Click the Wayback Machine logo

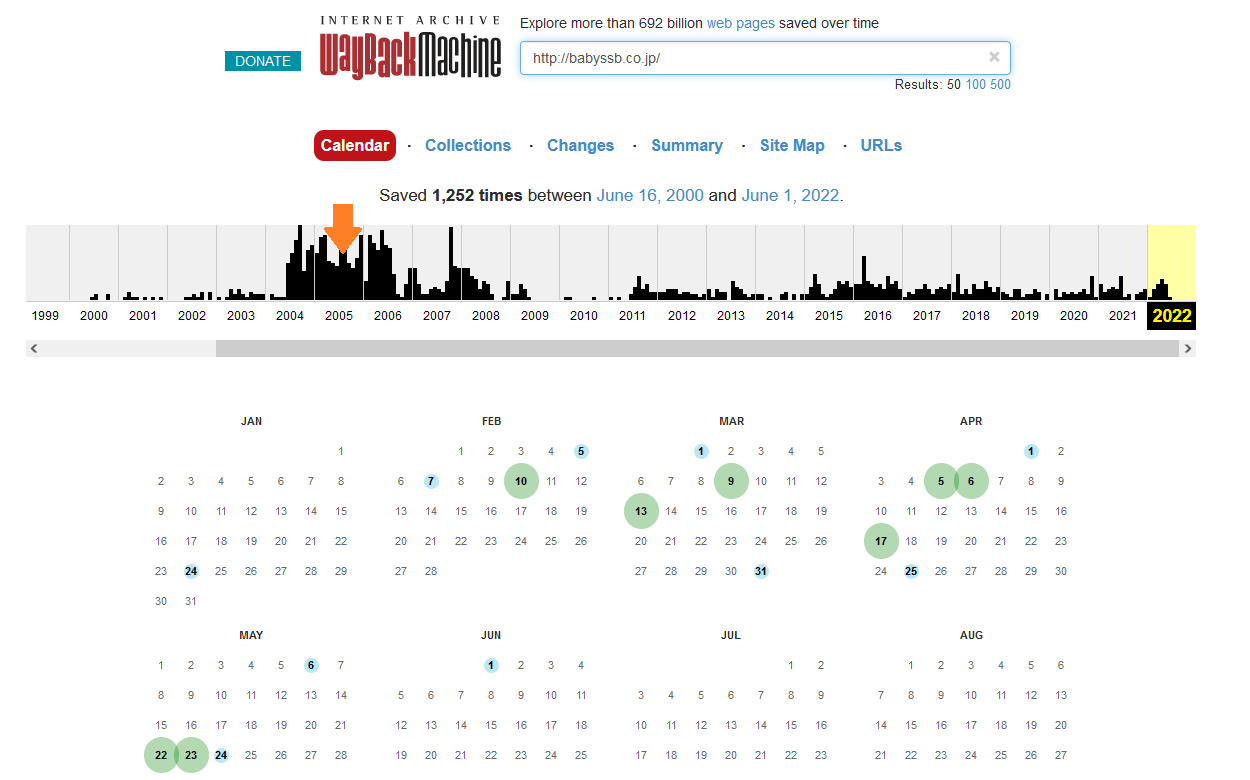point(410,48)
